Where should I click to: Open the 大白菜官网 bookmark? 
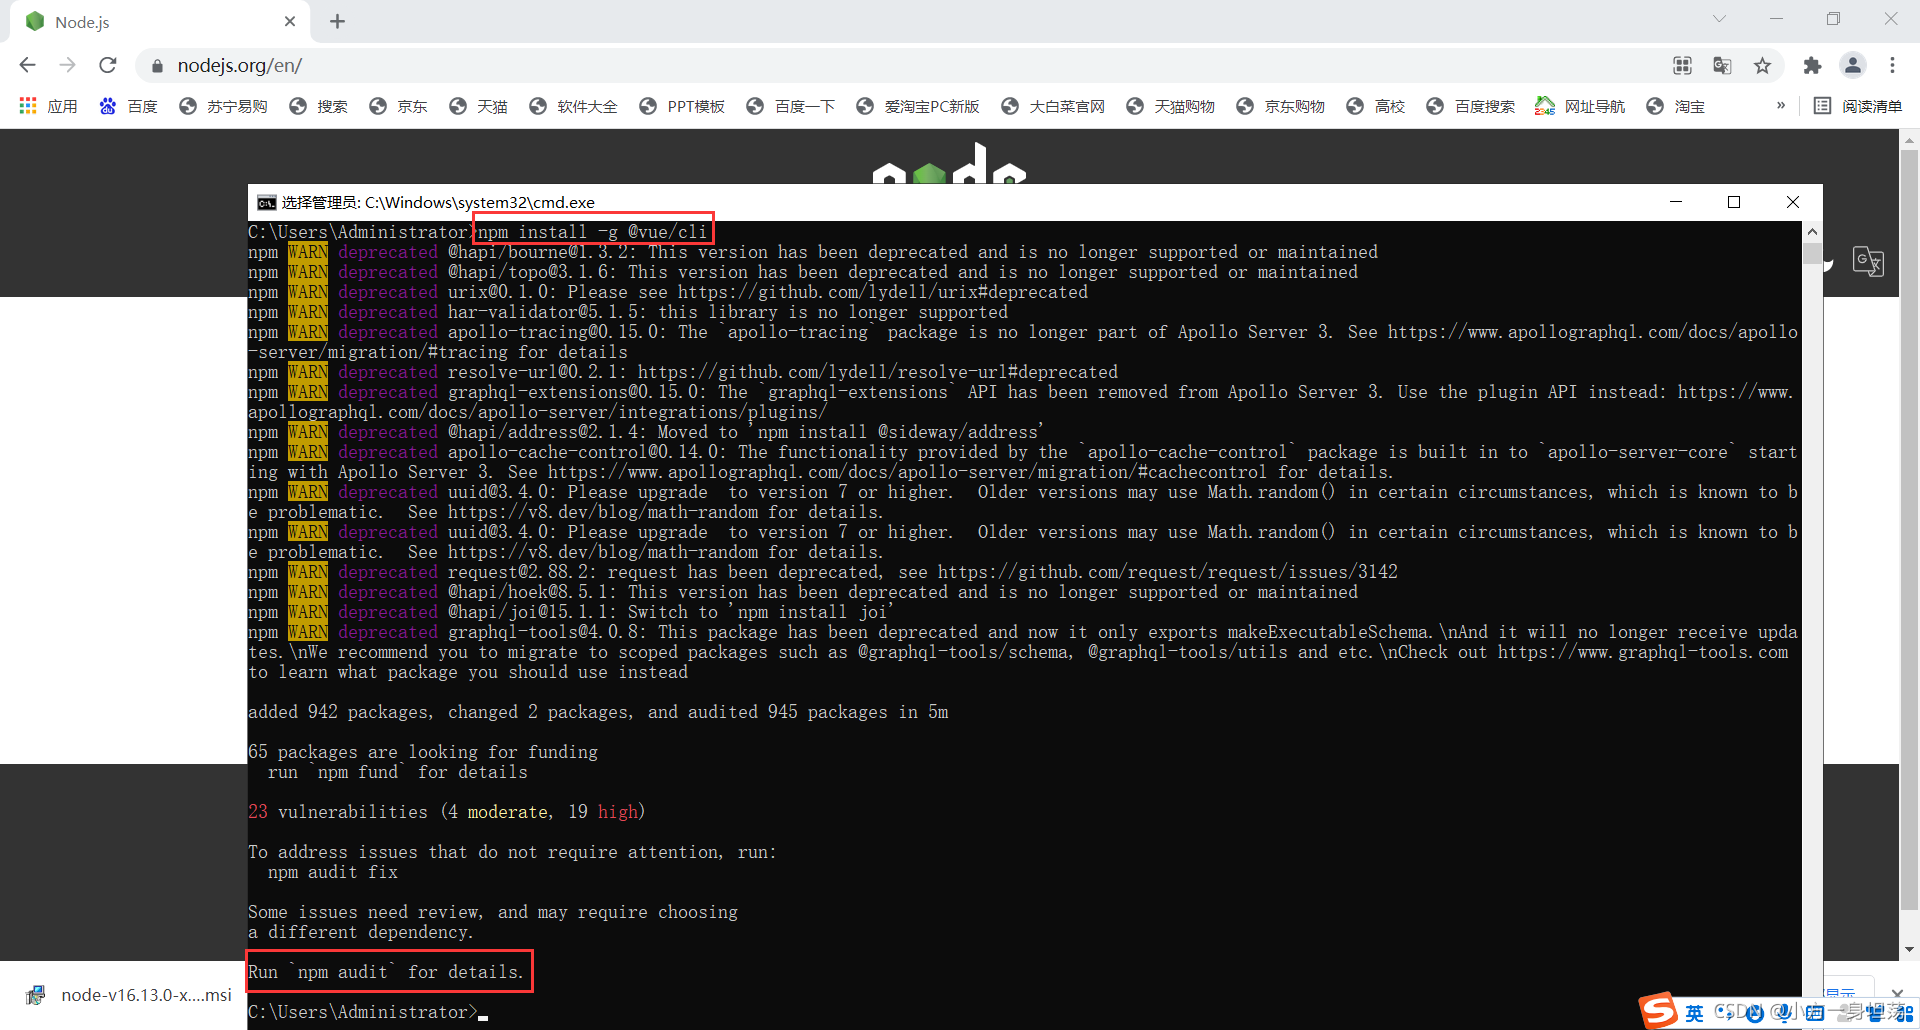[1053, 106]
